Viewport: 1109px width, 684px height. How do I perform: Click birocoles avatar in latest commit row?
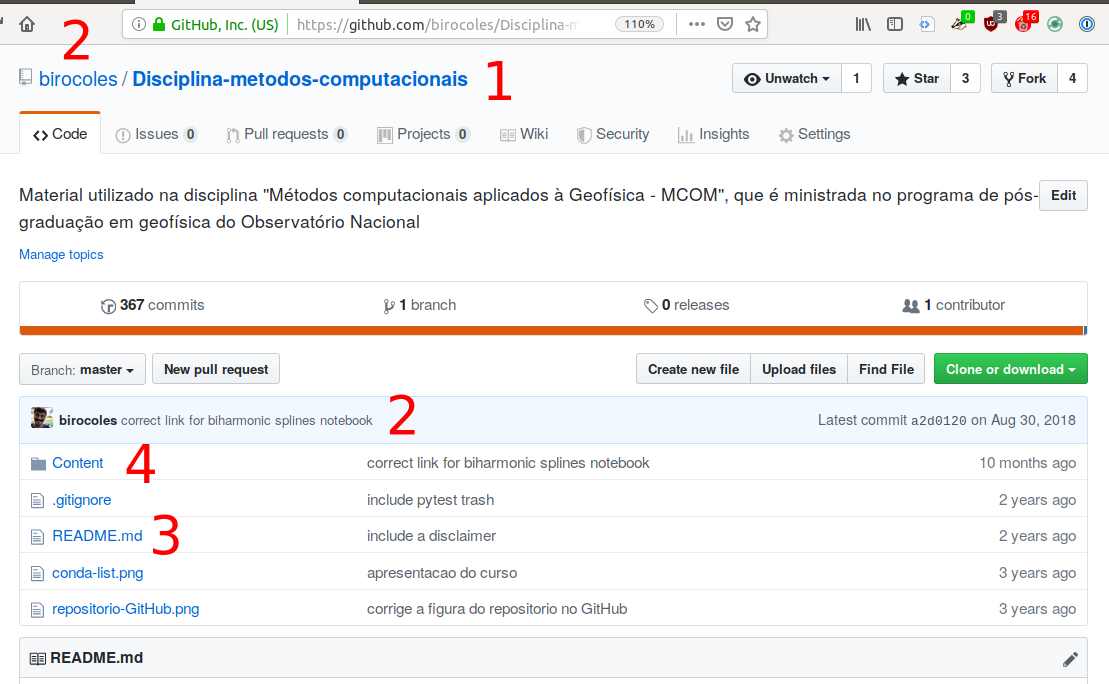pyautogui.click(x=42, y=418)
